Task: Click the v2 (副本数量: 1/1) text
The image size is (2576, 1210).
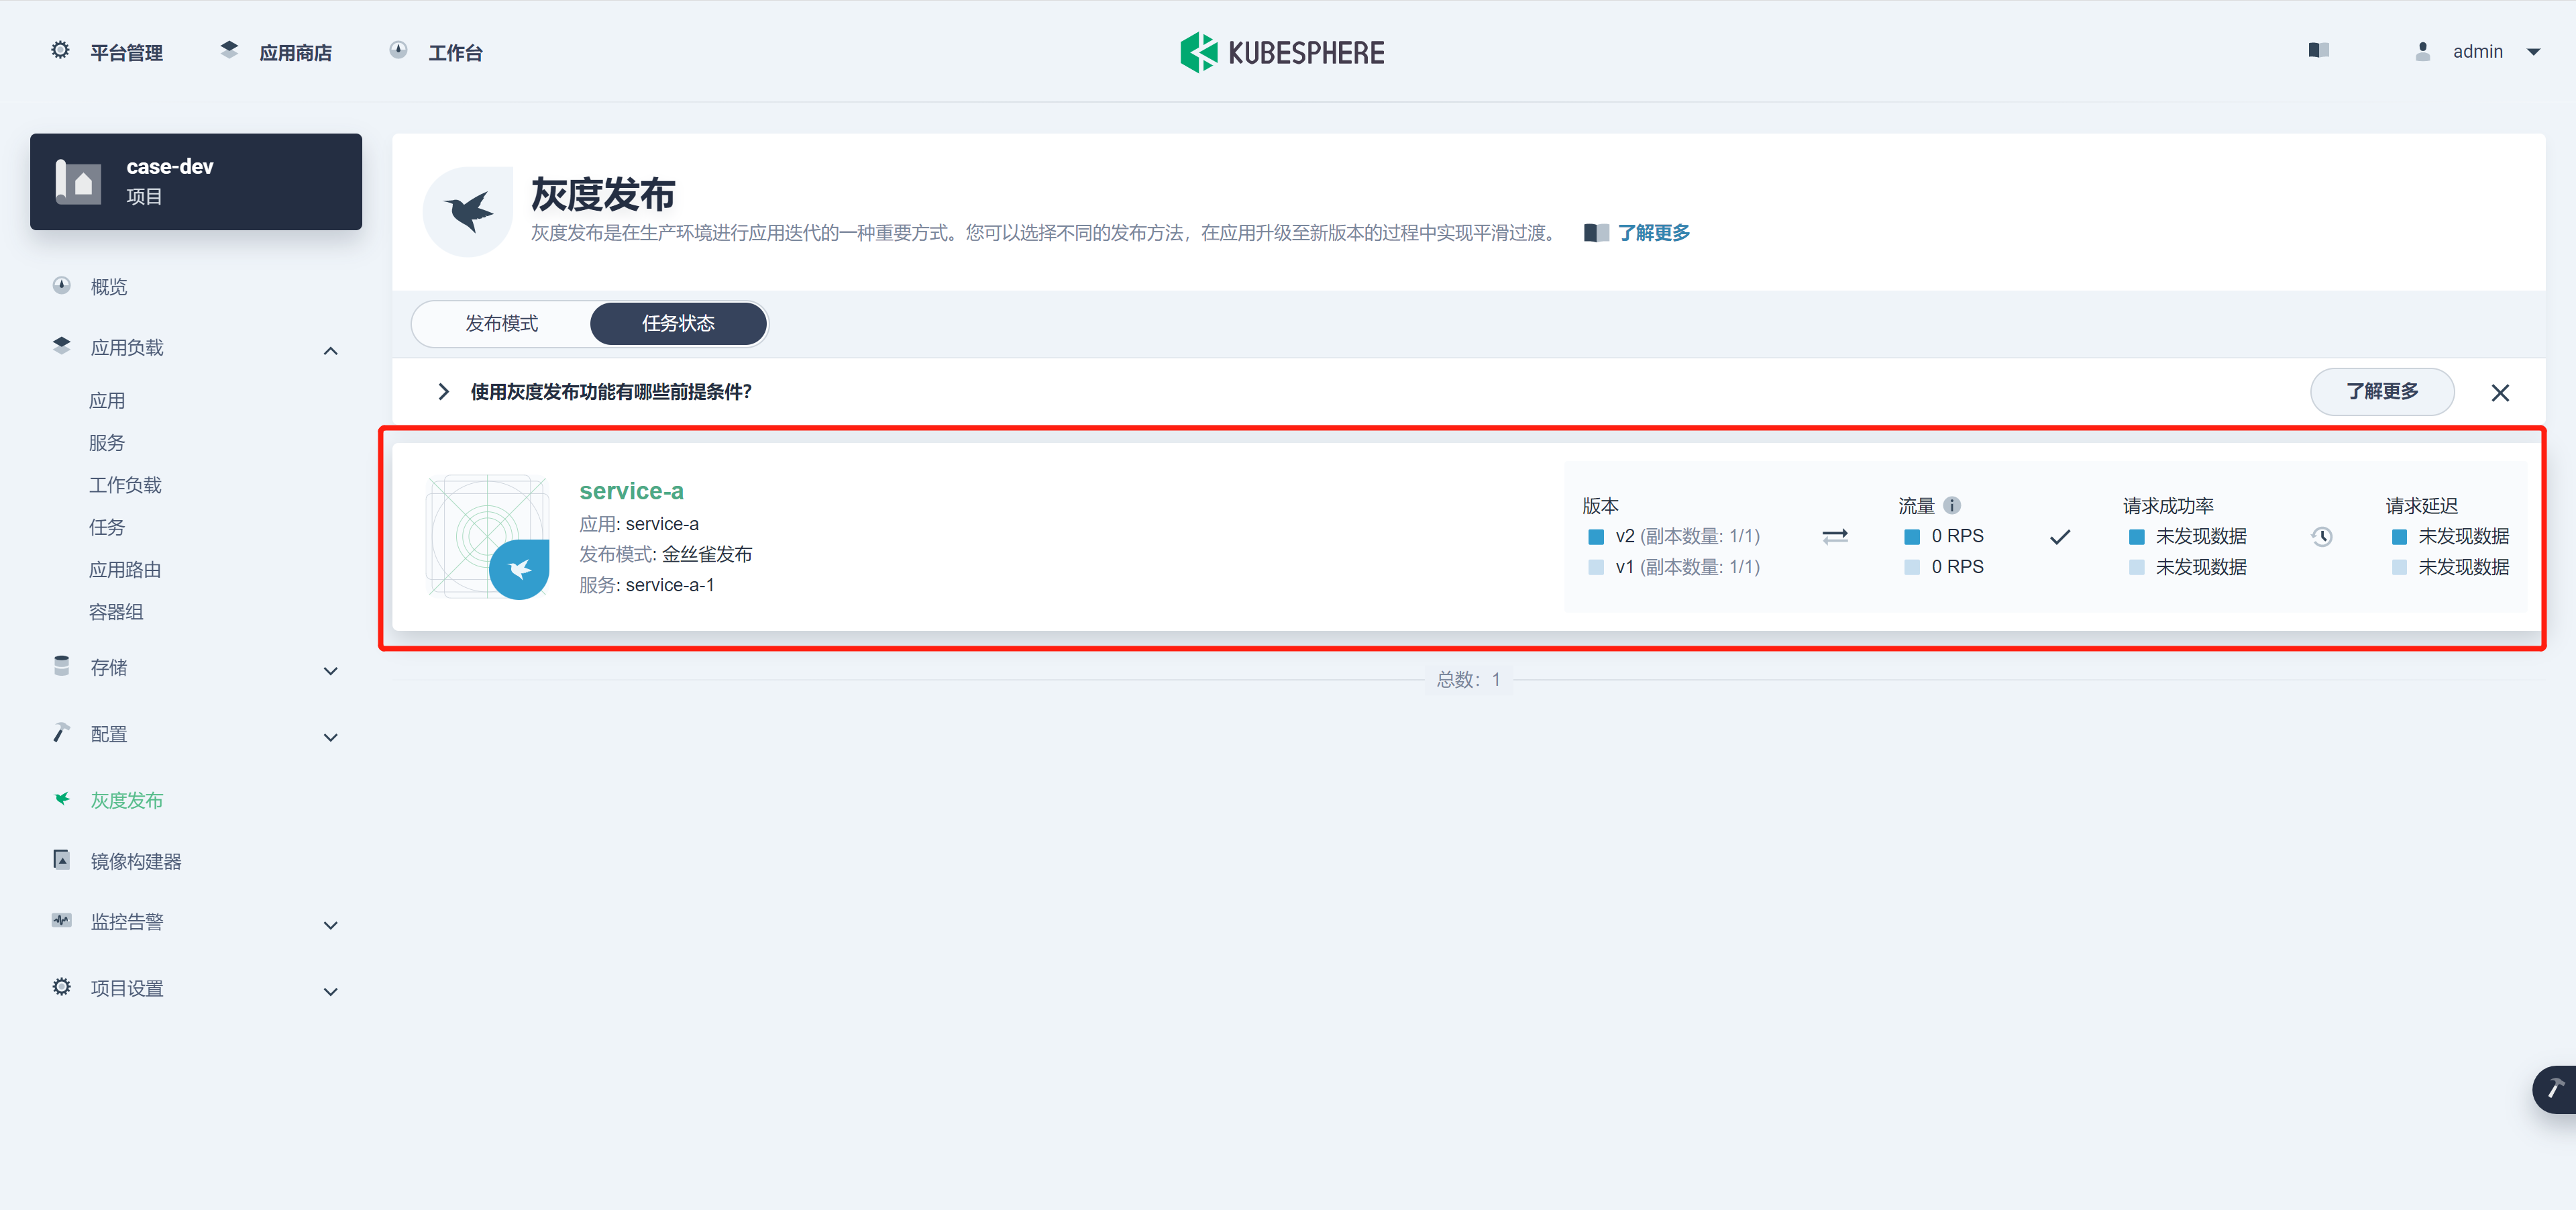Action: point(1688,536)
